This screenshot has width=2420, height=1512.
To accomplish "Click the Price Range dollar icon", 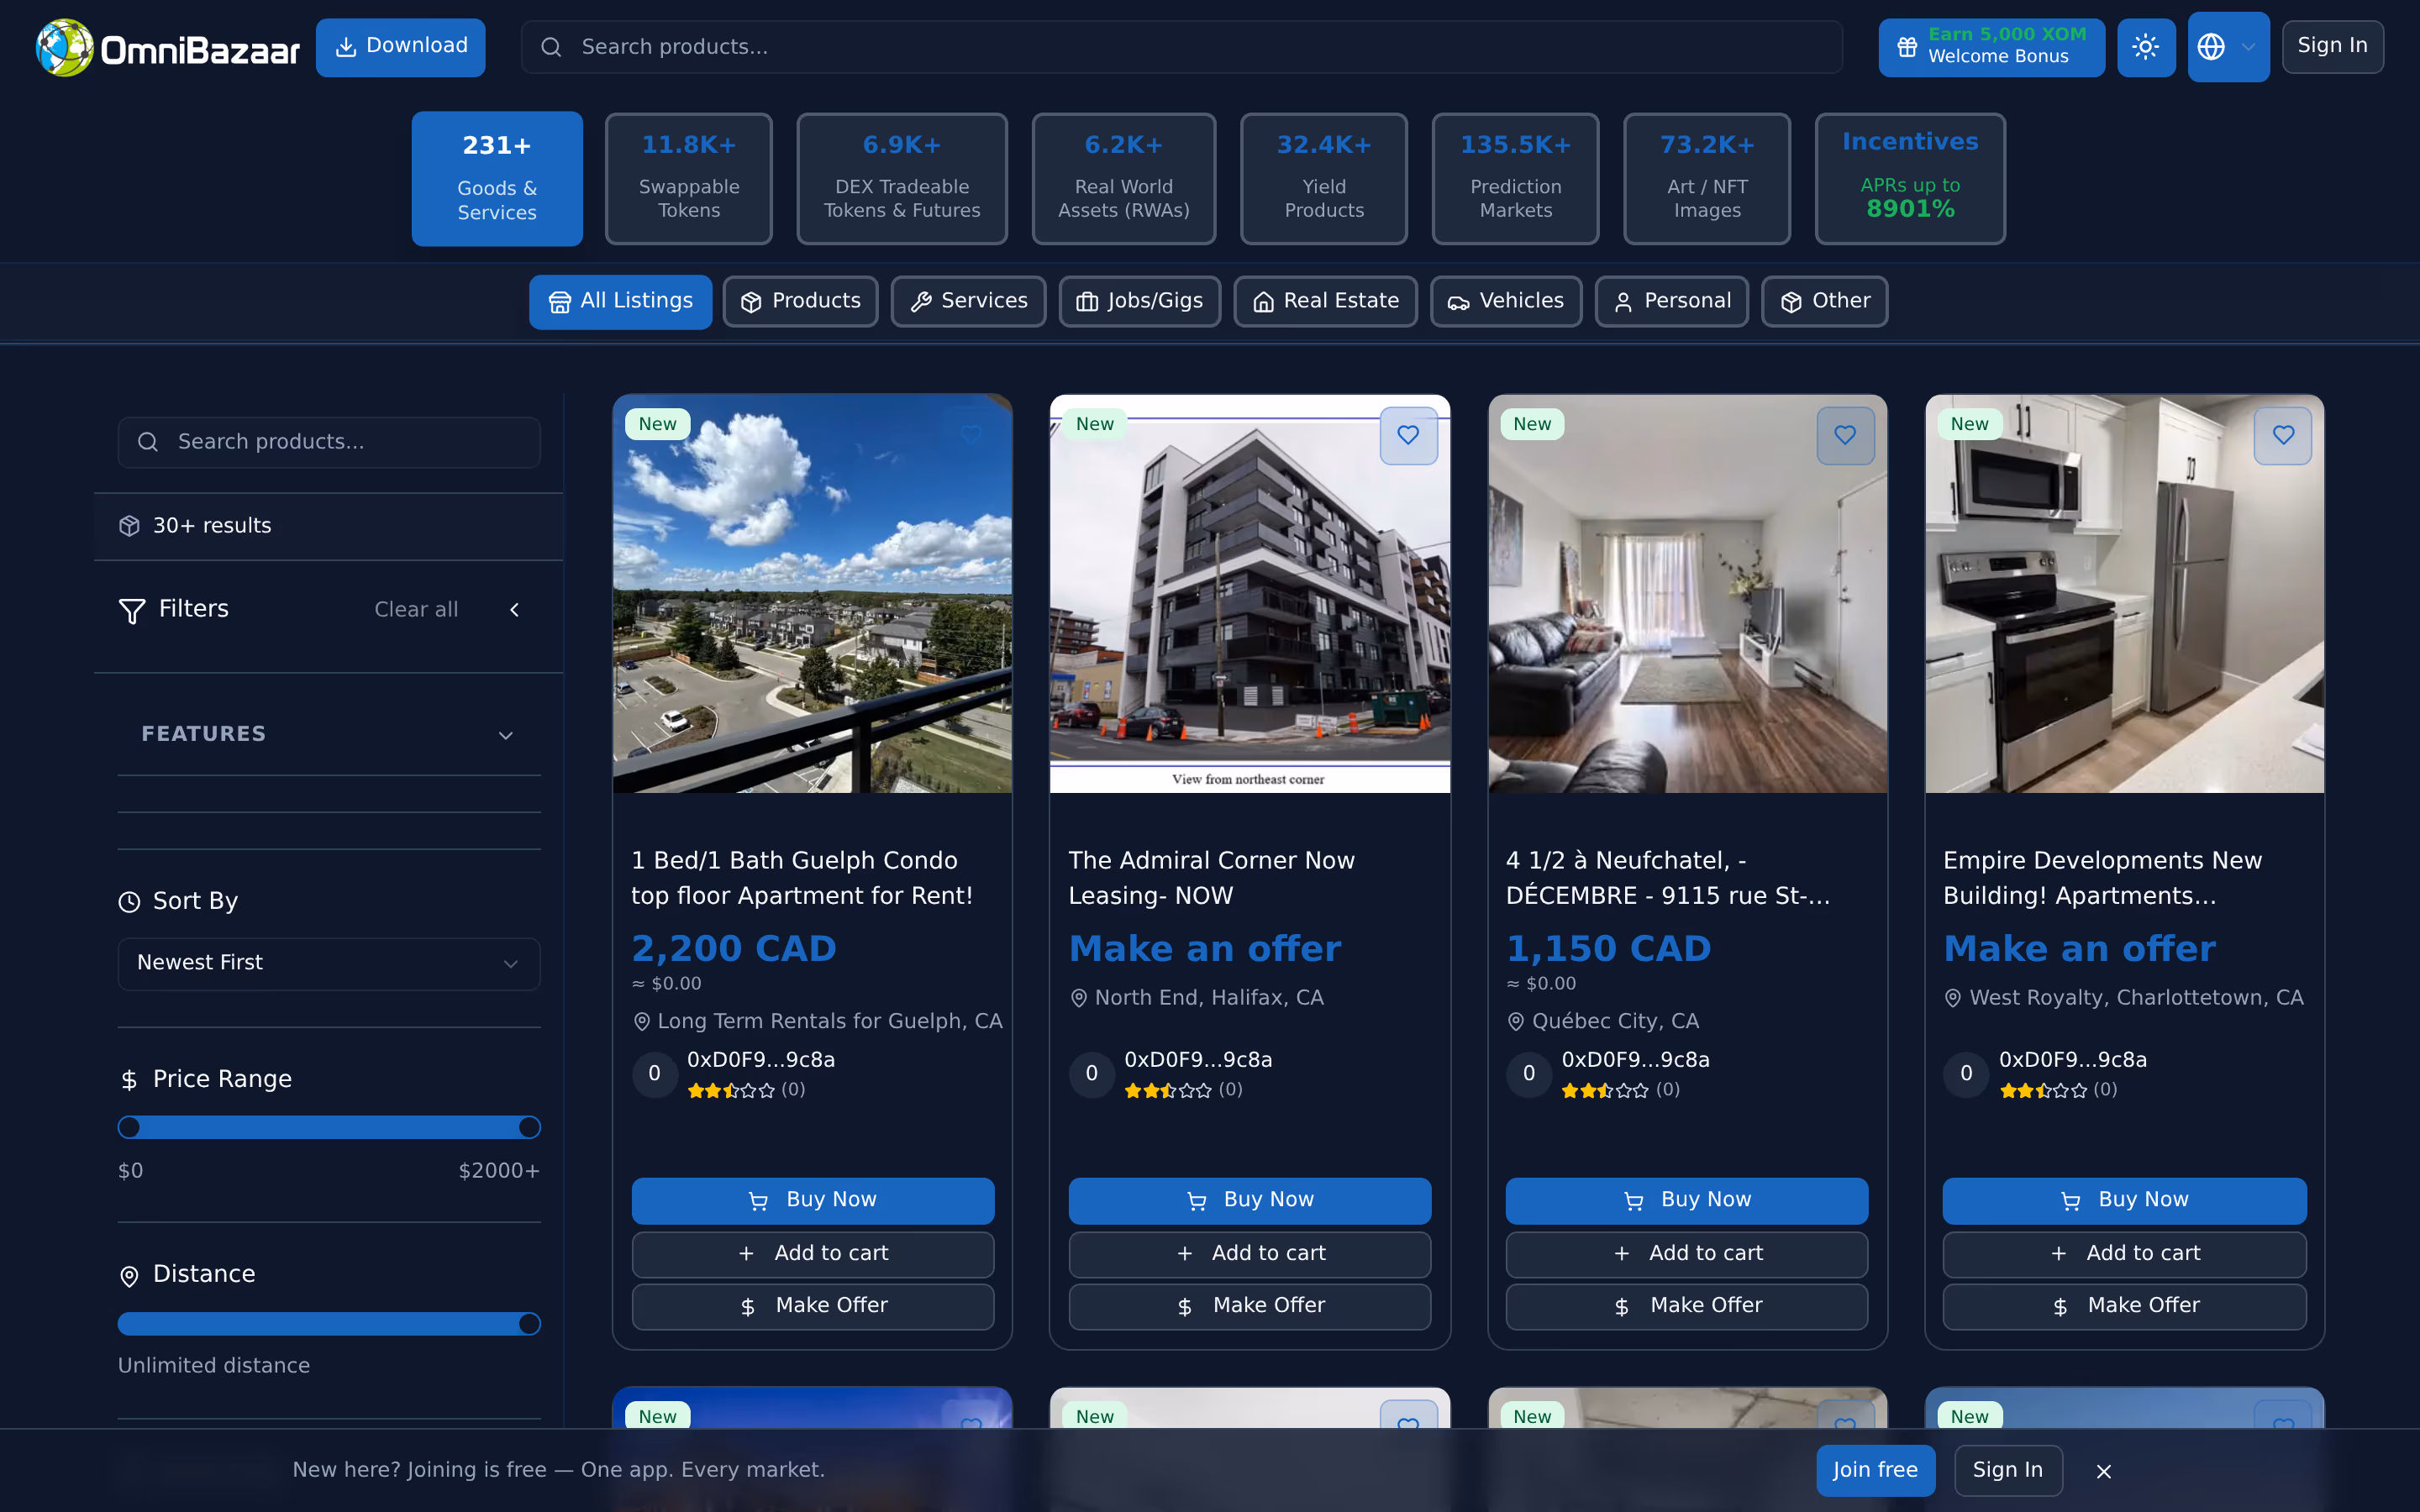I will pyautogui.click(x=129, y=1080).
